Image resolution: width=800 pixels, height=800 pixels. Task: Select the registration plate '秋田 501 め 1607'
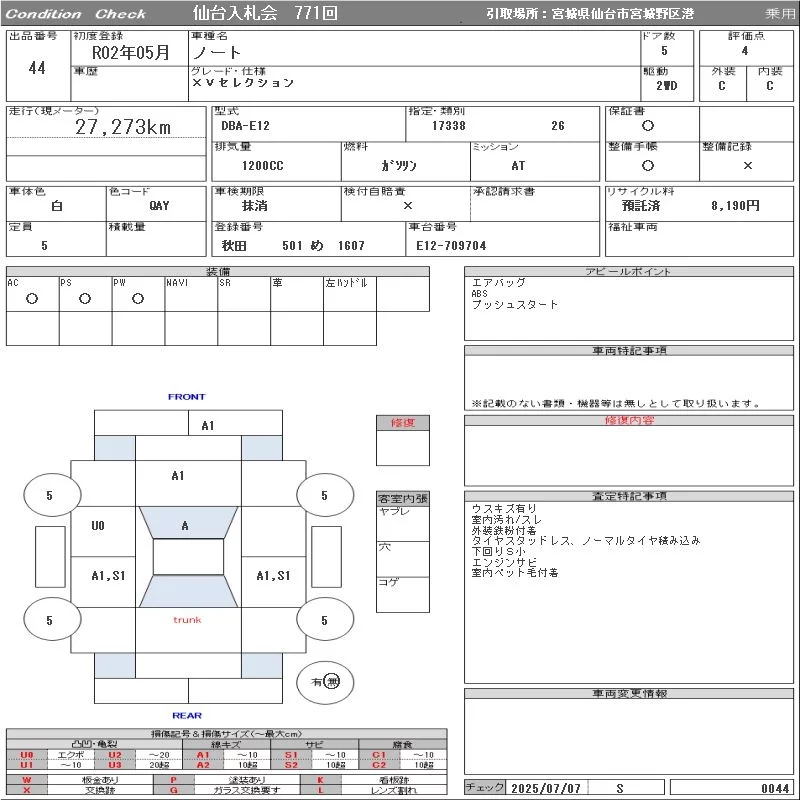(x=293, y=246)
